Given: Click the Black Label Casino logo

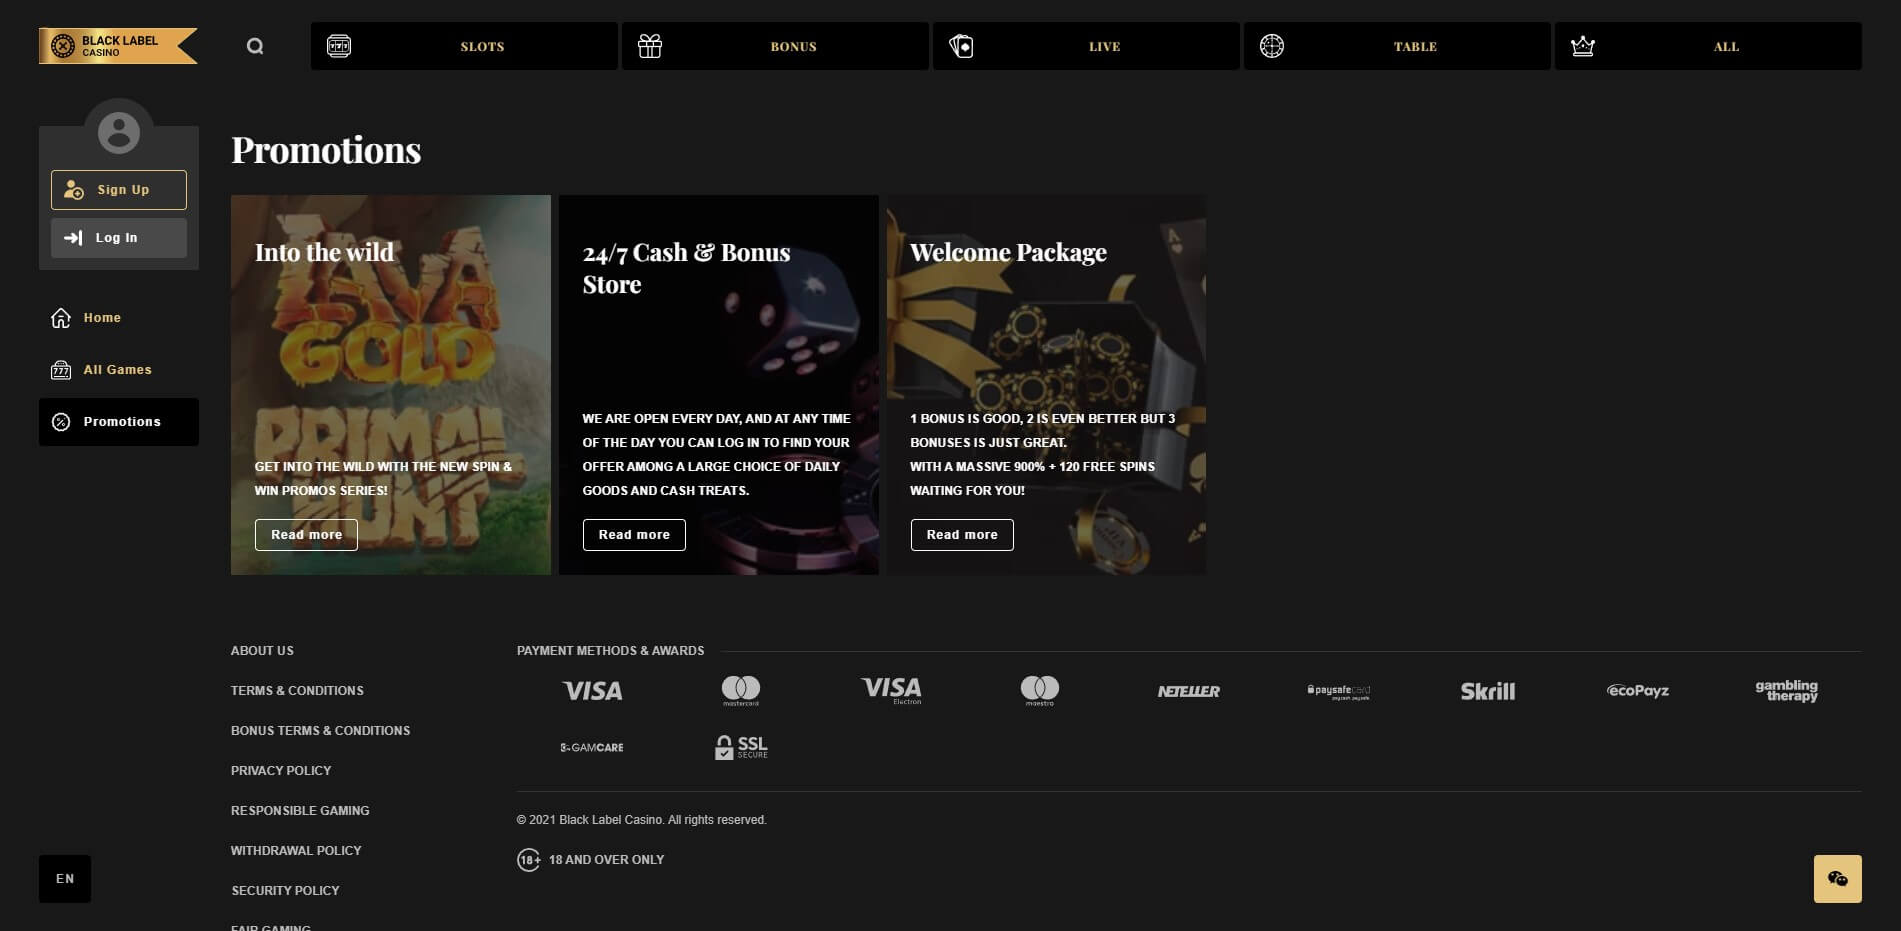Looking at the screenshot, I should tap(118, 46).
